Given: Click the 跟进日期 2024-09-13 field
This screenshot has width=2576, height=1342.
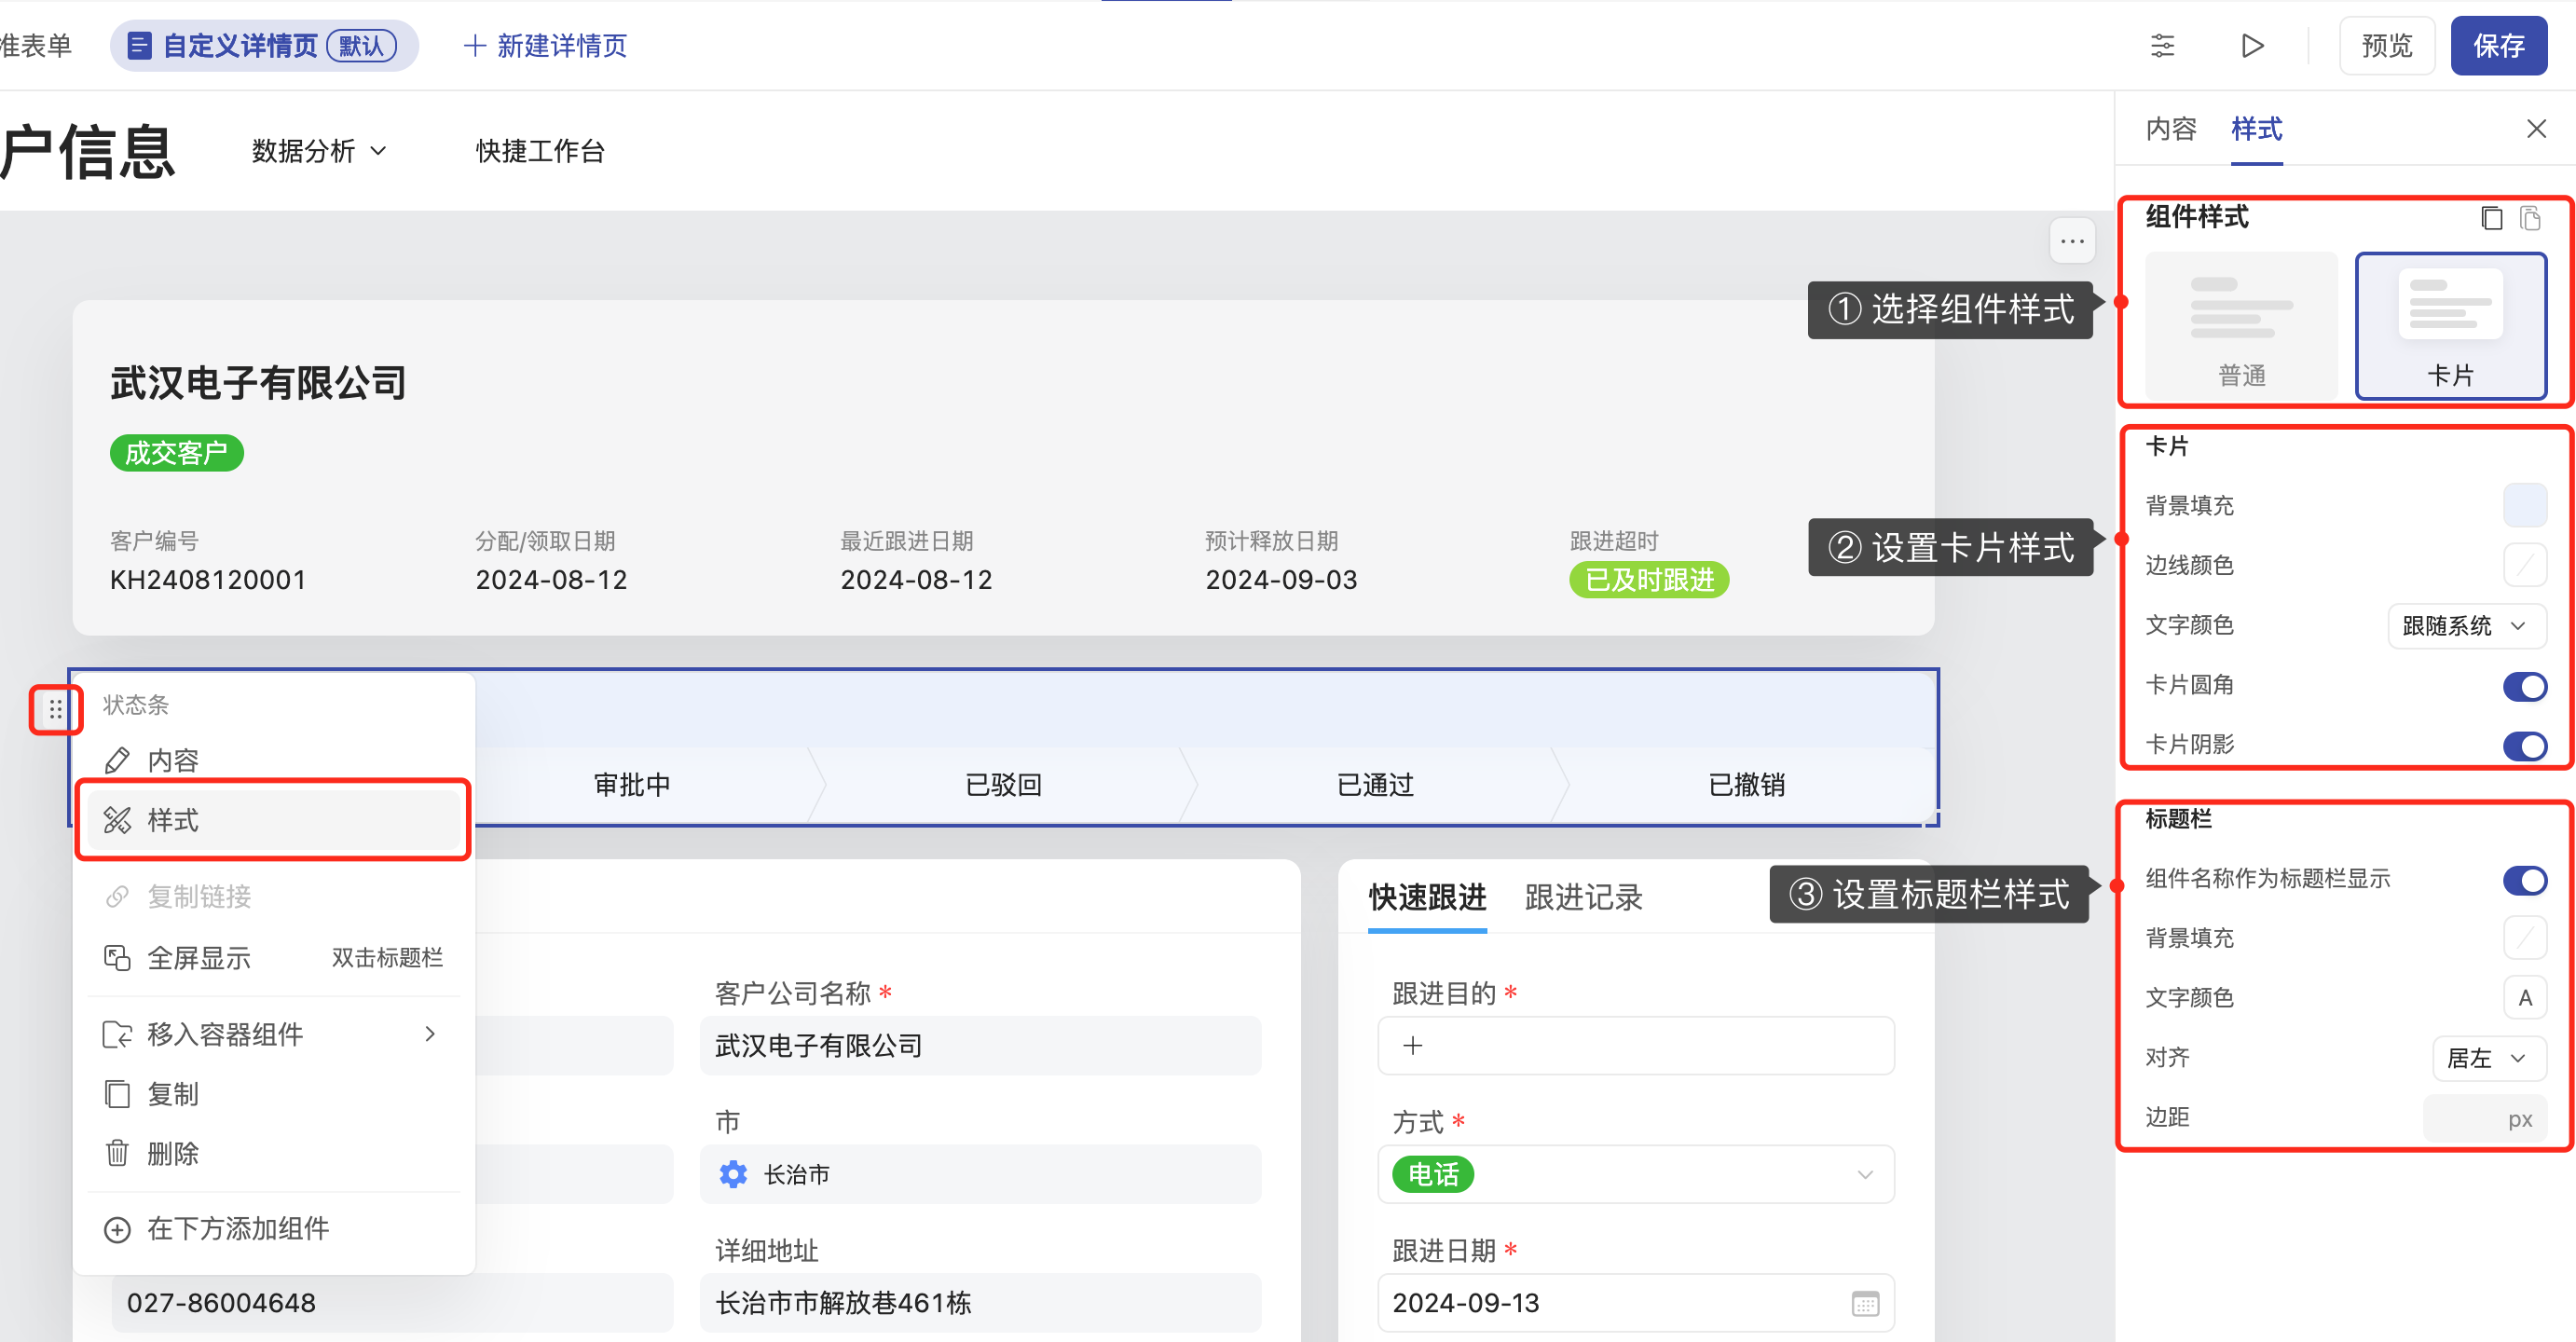Looking at the screenshot, I should [x=1636, y=1303].
